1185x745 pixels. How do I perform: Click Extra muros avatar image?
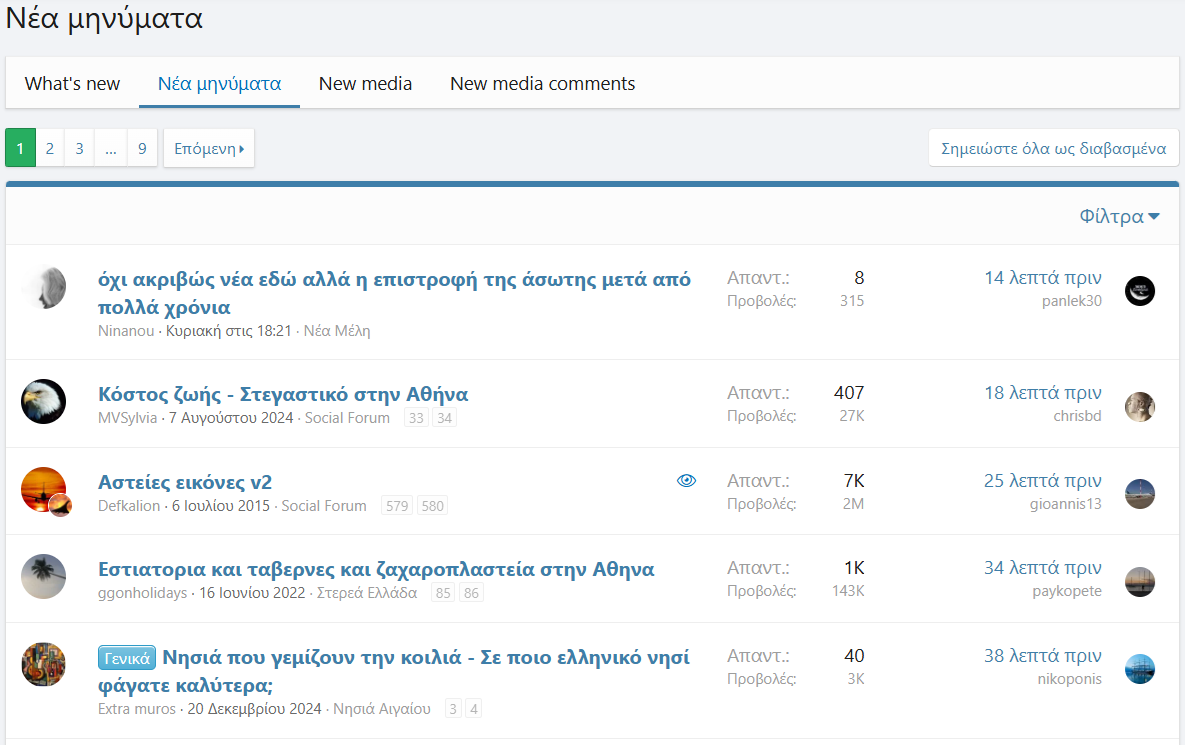[x=43, y=665]
